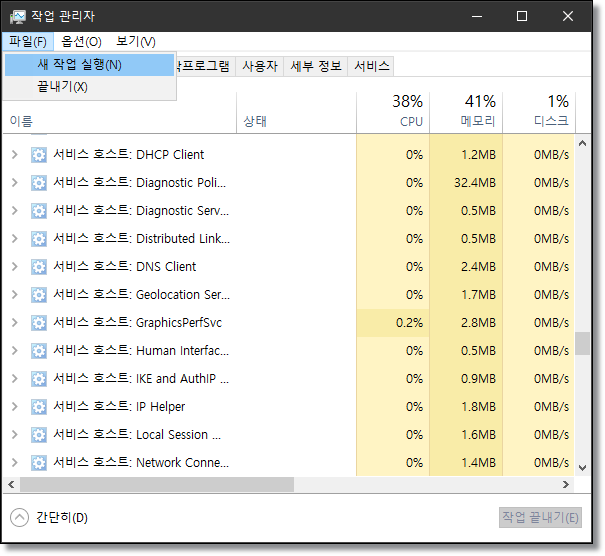Choose 끝내기(X) from the file menu
This screenshot has height=556, width=605.
tap(89, 87)
